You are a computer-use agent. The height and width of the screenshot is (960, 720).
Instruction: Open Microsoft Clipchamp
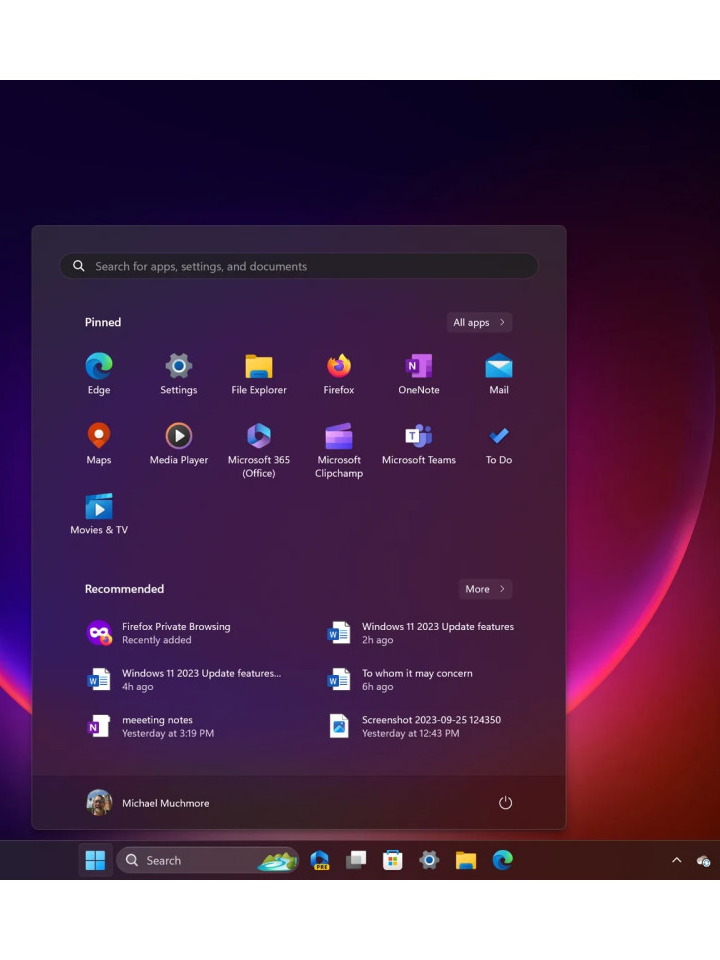pyautogui.click(x=339, y=450)
